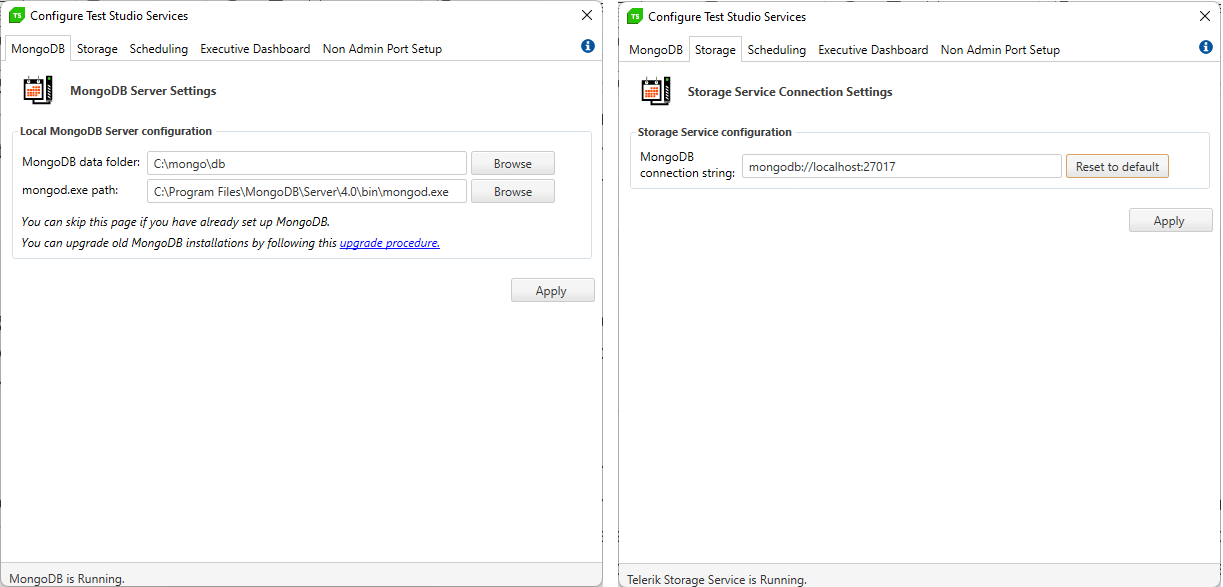Click the 'MongoDB data folder:' label
1223x587 pixels.
pyautogui.click(x=81, y=162)
